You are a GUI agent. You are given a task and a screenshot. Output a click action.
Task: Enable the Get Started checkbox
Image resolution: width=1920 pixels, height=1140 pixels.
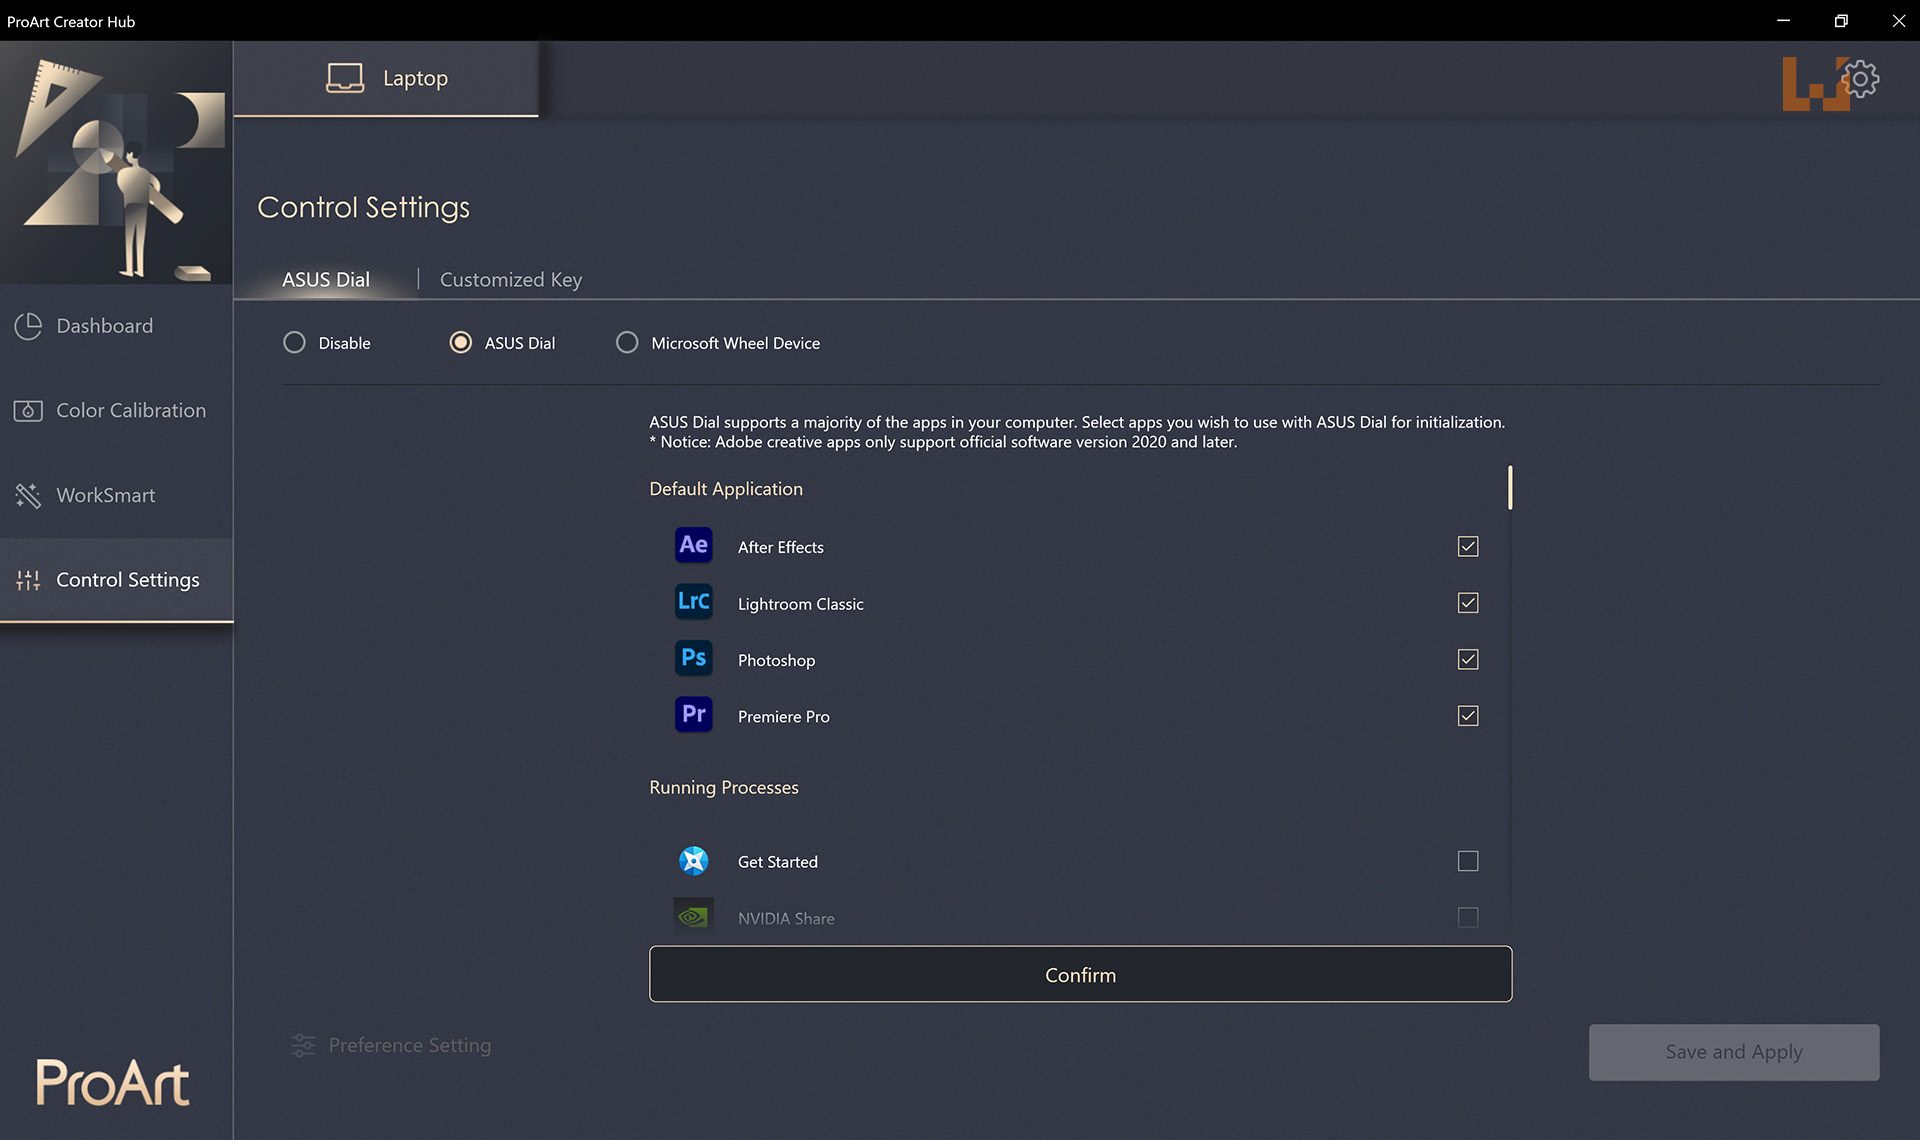tap(1467, 861)
